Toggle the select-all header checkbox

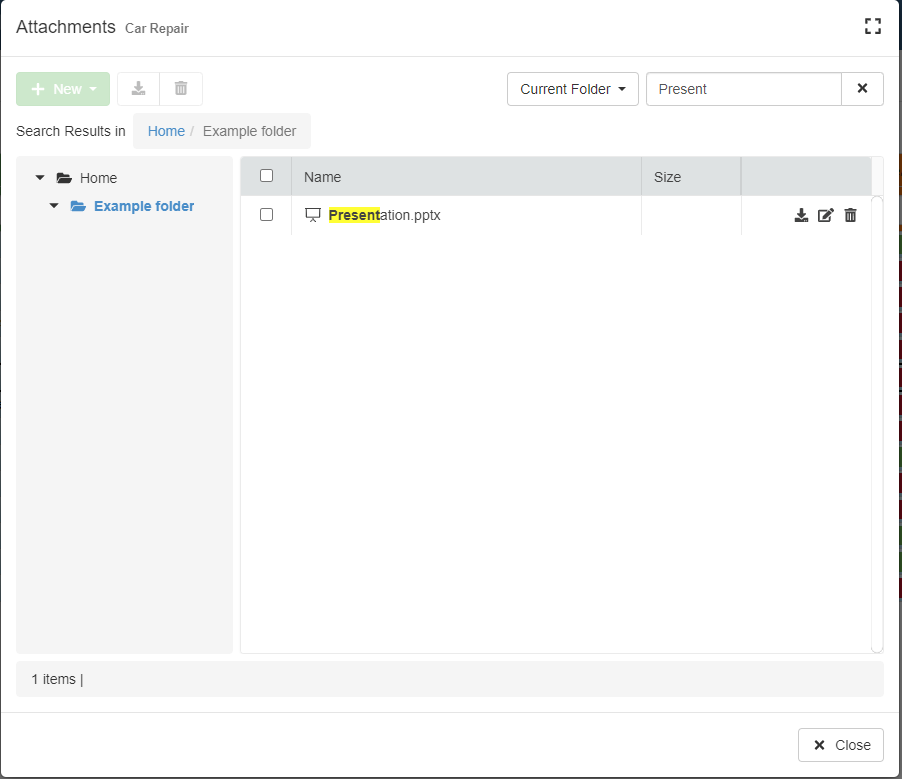[266, 176]
